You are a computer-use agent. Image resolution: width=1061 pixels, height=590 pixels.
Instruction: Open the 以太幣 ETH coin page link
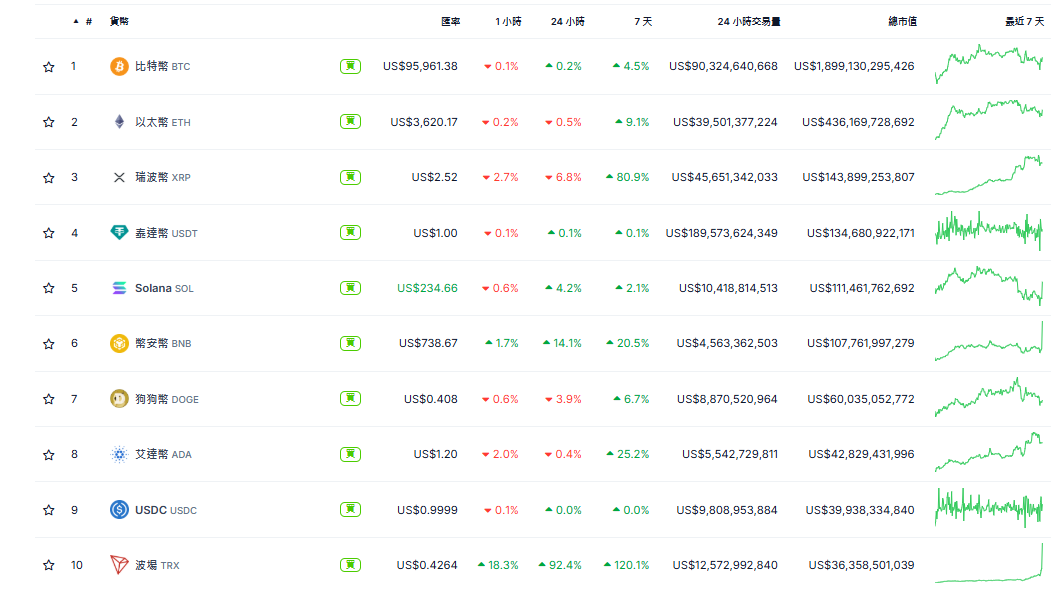pos(160,122)
